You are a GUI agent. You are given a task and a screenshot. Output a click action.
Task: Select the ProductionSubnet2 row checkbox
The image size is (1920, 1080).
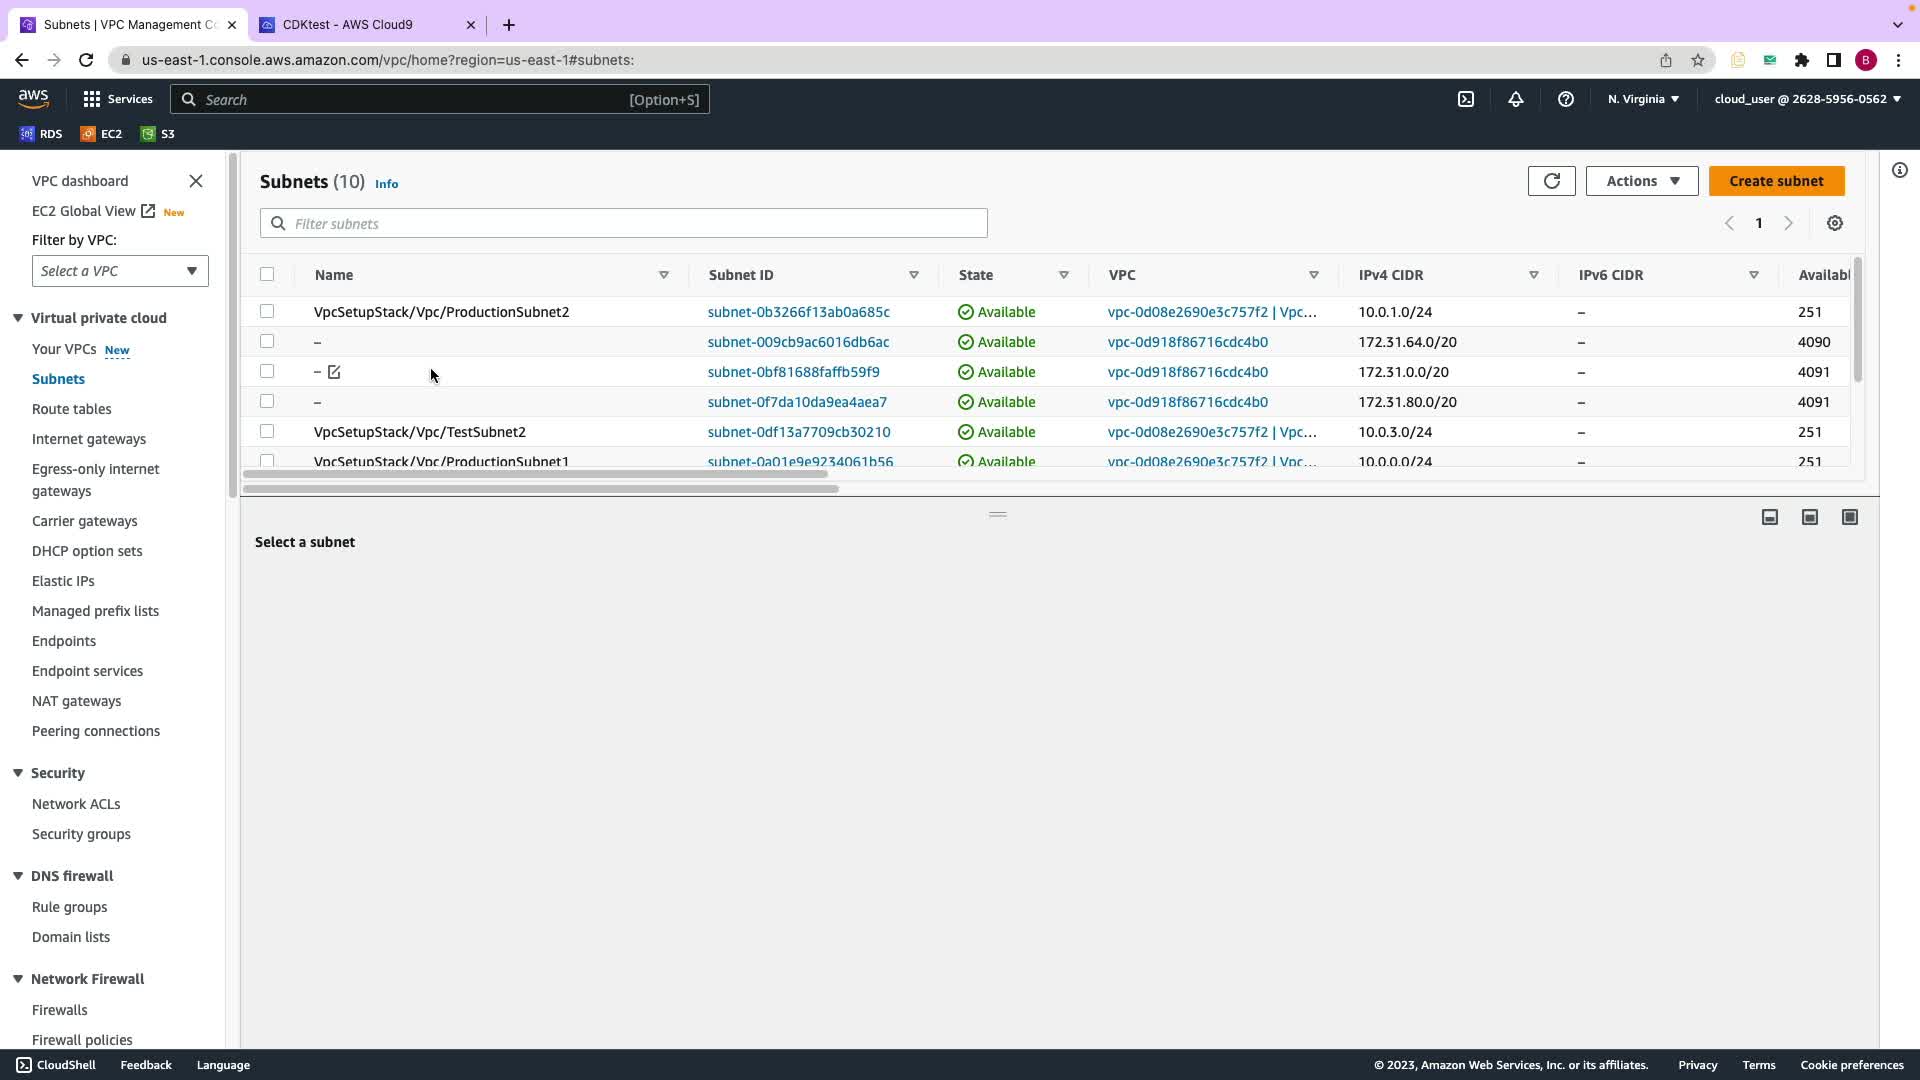pyautogui.click(x=267, y=312)
